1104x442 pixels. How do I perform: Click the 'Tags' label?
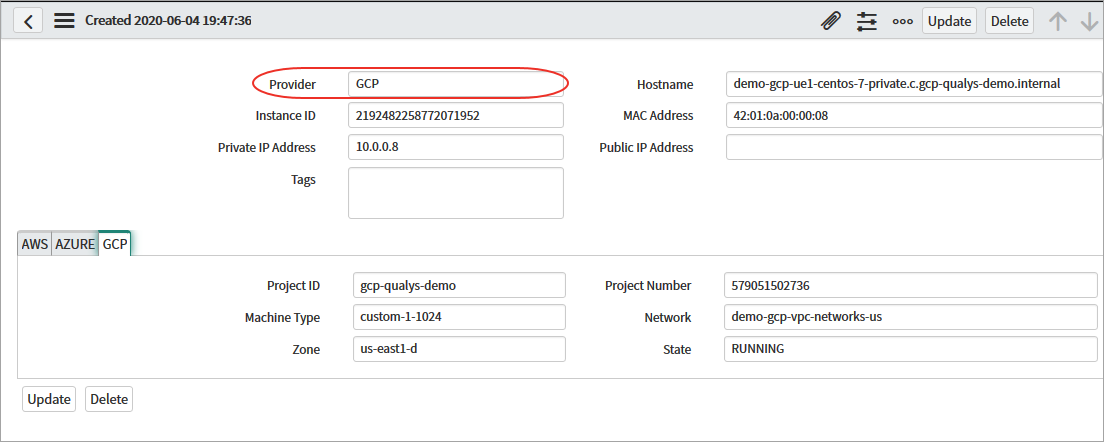pos(303,179)
